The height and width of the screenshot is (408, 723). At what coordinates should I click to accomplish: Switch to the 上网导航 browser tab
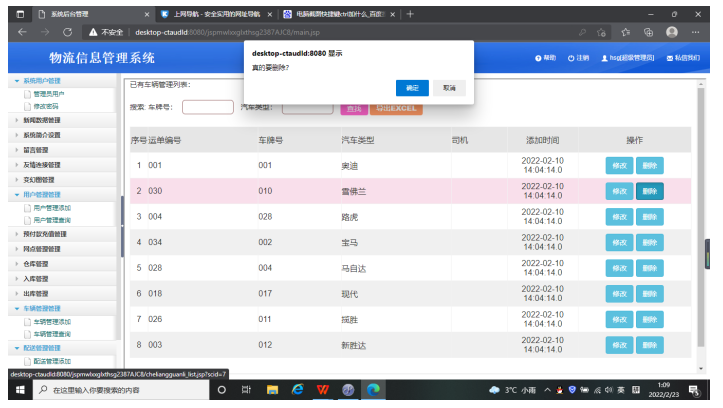tap(216, 14)
